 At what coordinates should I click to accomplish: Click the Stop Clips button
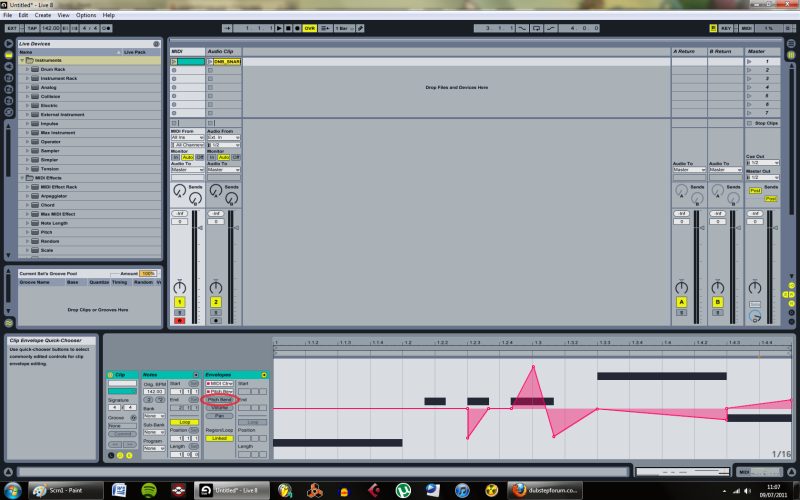click(763, 123)
